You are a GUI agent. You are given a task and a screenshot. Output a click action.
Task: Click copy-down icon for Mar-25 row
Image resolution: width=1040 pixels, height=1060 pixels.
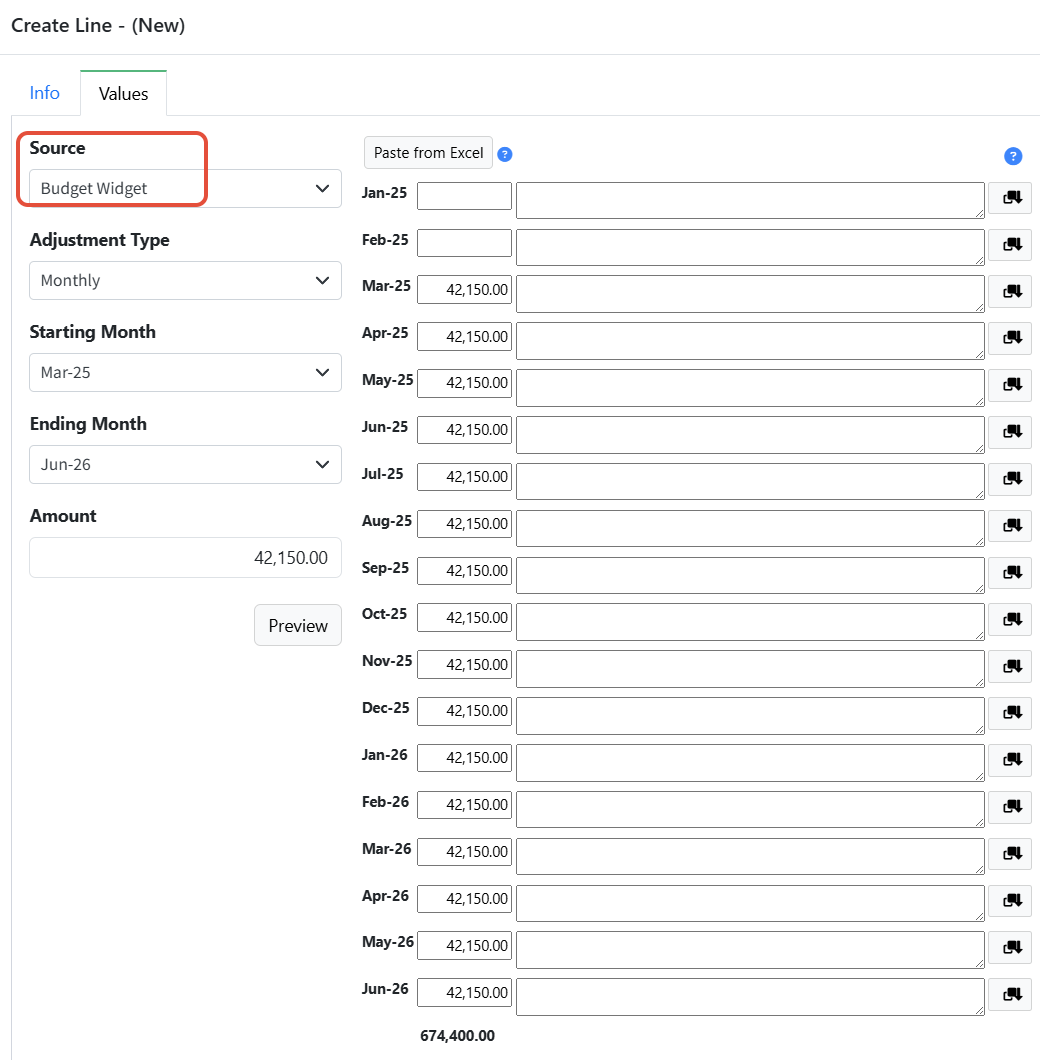pos(1010,291)
